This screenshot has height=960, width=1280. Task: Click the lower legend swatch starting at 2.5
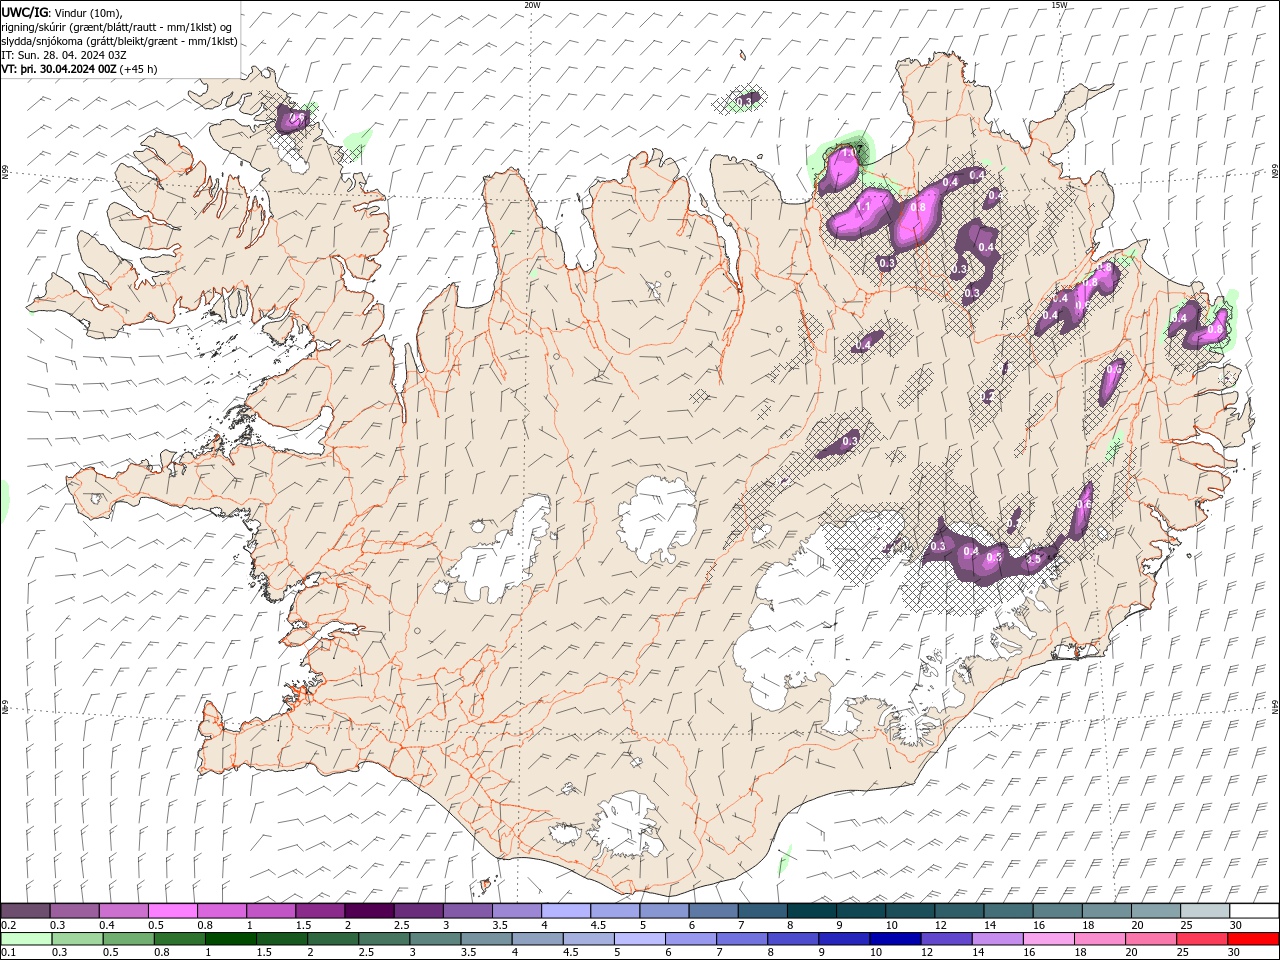(x=384, y=939)
